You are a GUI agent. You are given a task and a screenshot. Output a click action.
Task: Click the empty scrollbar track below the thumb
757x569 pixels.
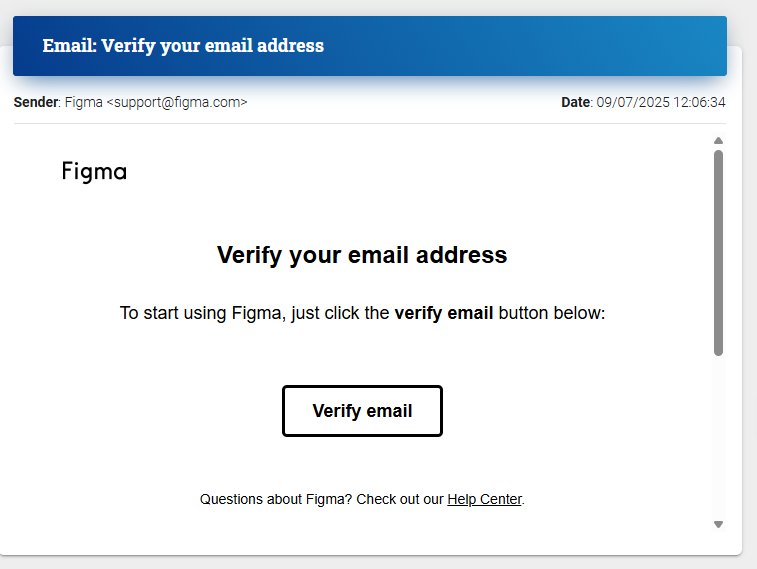point(718,437)
